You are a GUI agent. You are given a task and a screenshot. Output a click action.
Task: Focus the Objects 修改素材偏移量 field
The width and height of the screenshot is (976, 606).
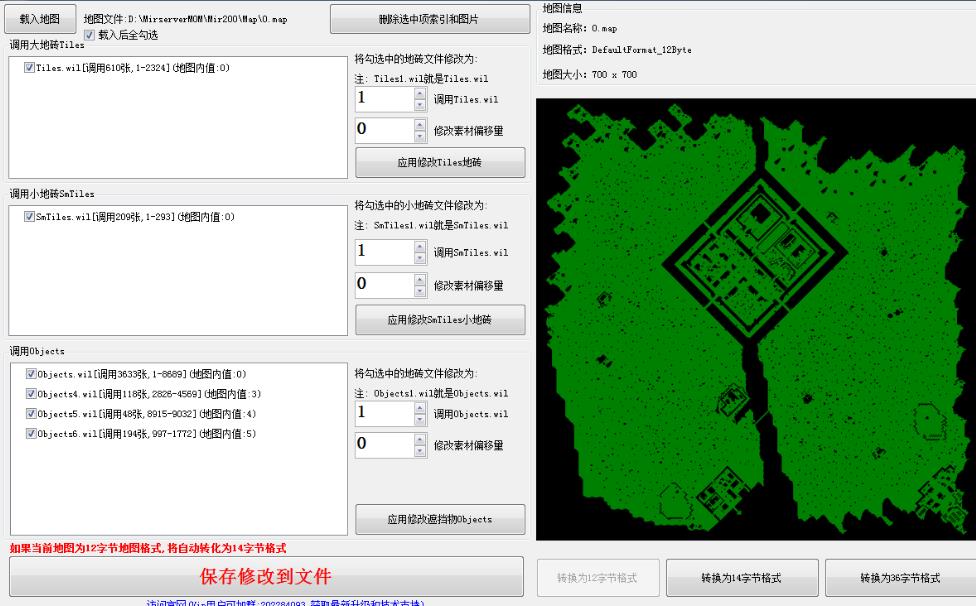click(385, 445)
